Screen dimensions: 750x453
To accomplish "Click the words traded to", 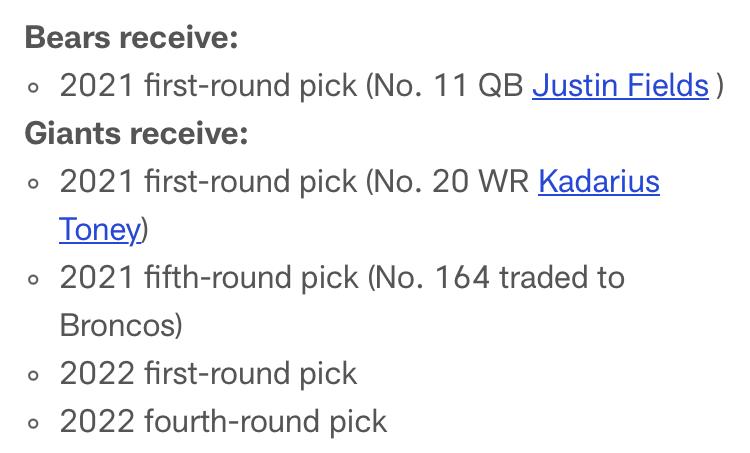I will coord(562,278).
